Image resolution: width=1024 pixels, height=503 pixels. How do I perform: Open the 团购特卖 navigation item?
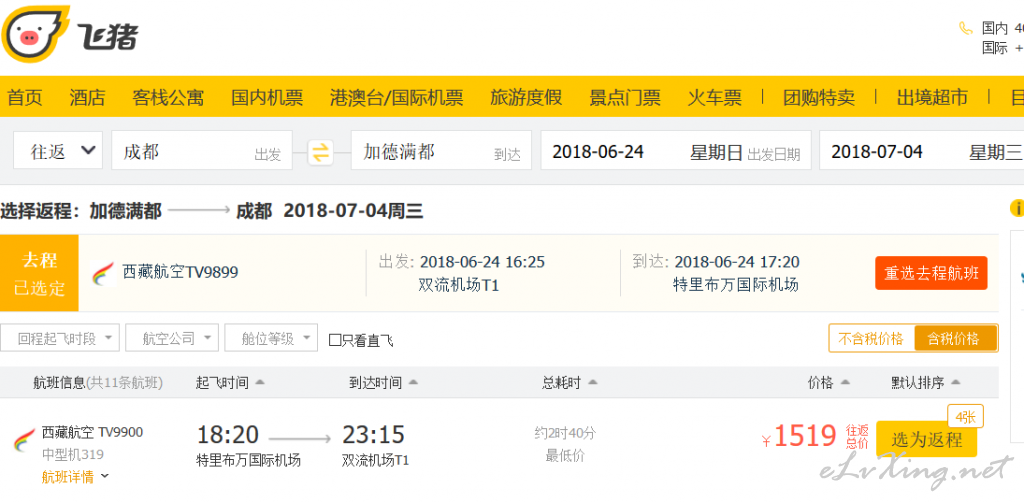point(819,97)
